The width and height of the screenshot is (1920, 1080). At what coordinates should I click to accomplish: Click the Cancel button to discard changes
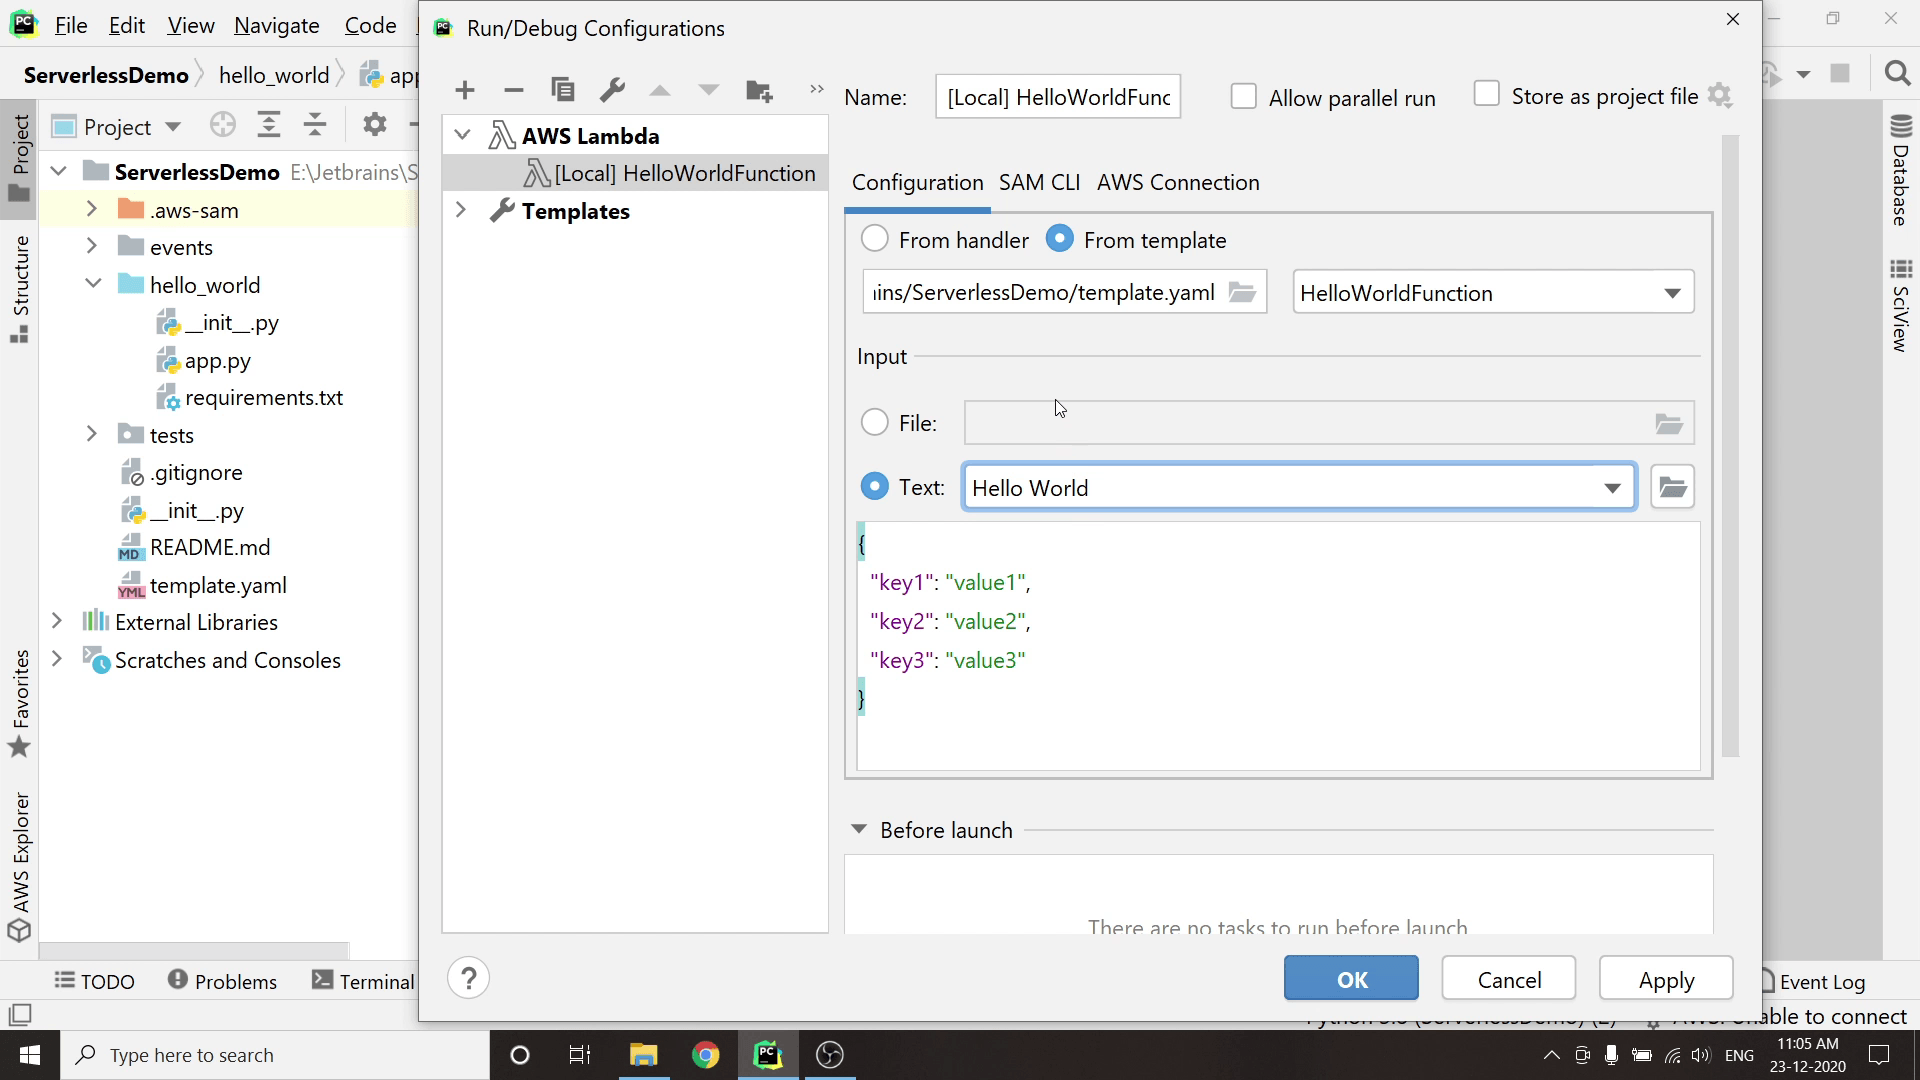tap(1510, 978)
